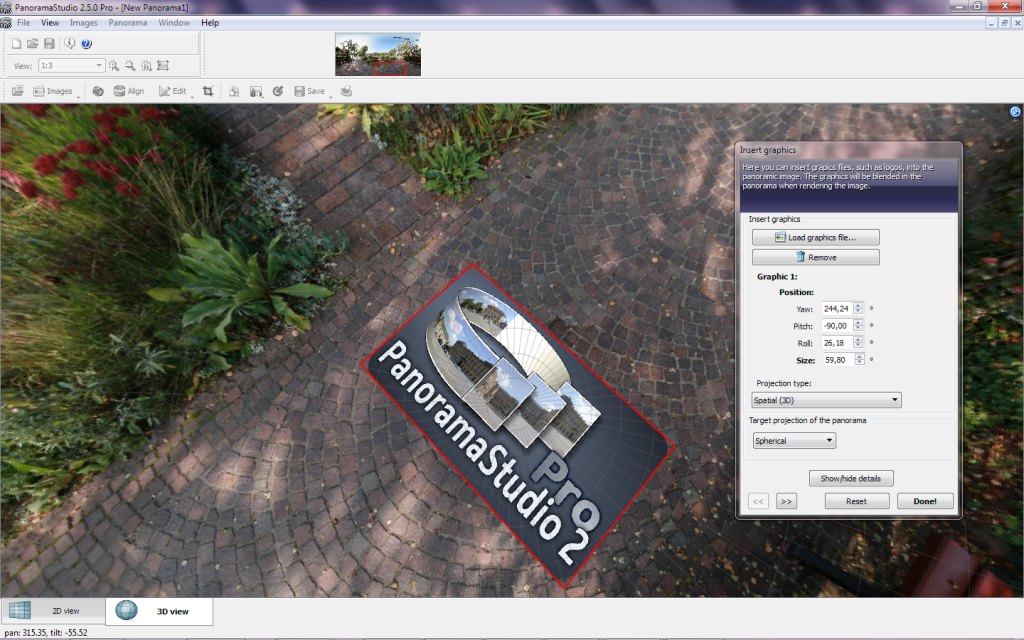Click the PanoramaStudio Pro 2 logo graphic

coord(519,426)
